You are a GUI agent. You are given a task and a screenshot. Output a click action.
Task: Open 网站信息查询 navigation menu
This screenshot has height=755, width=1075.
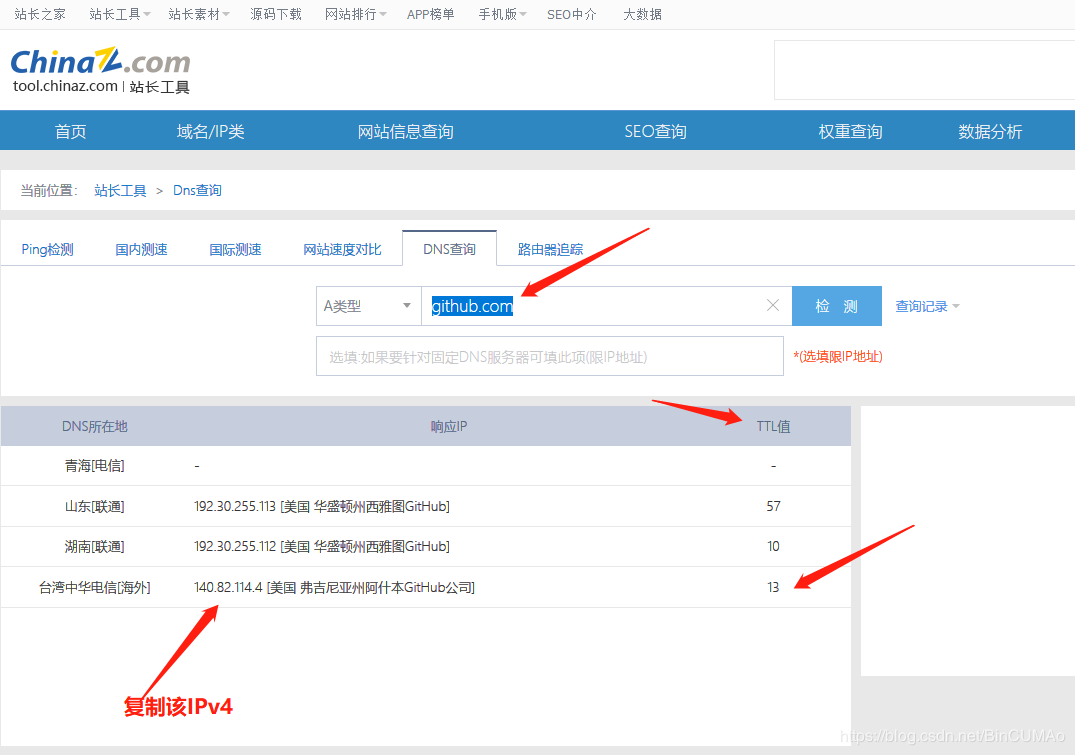coord(405,131)
